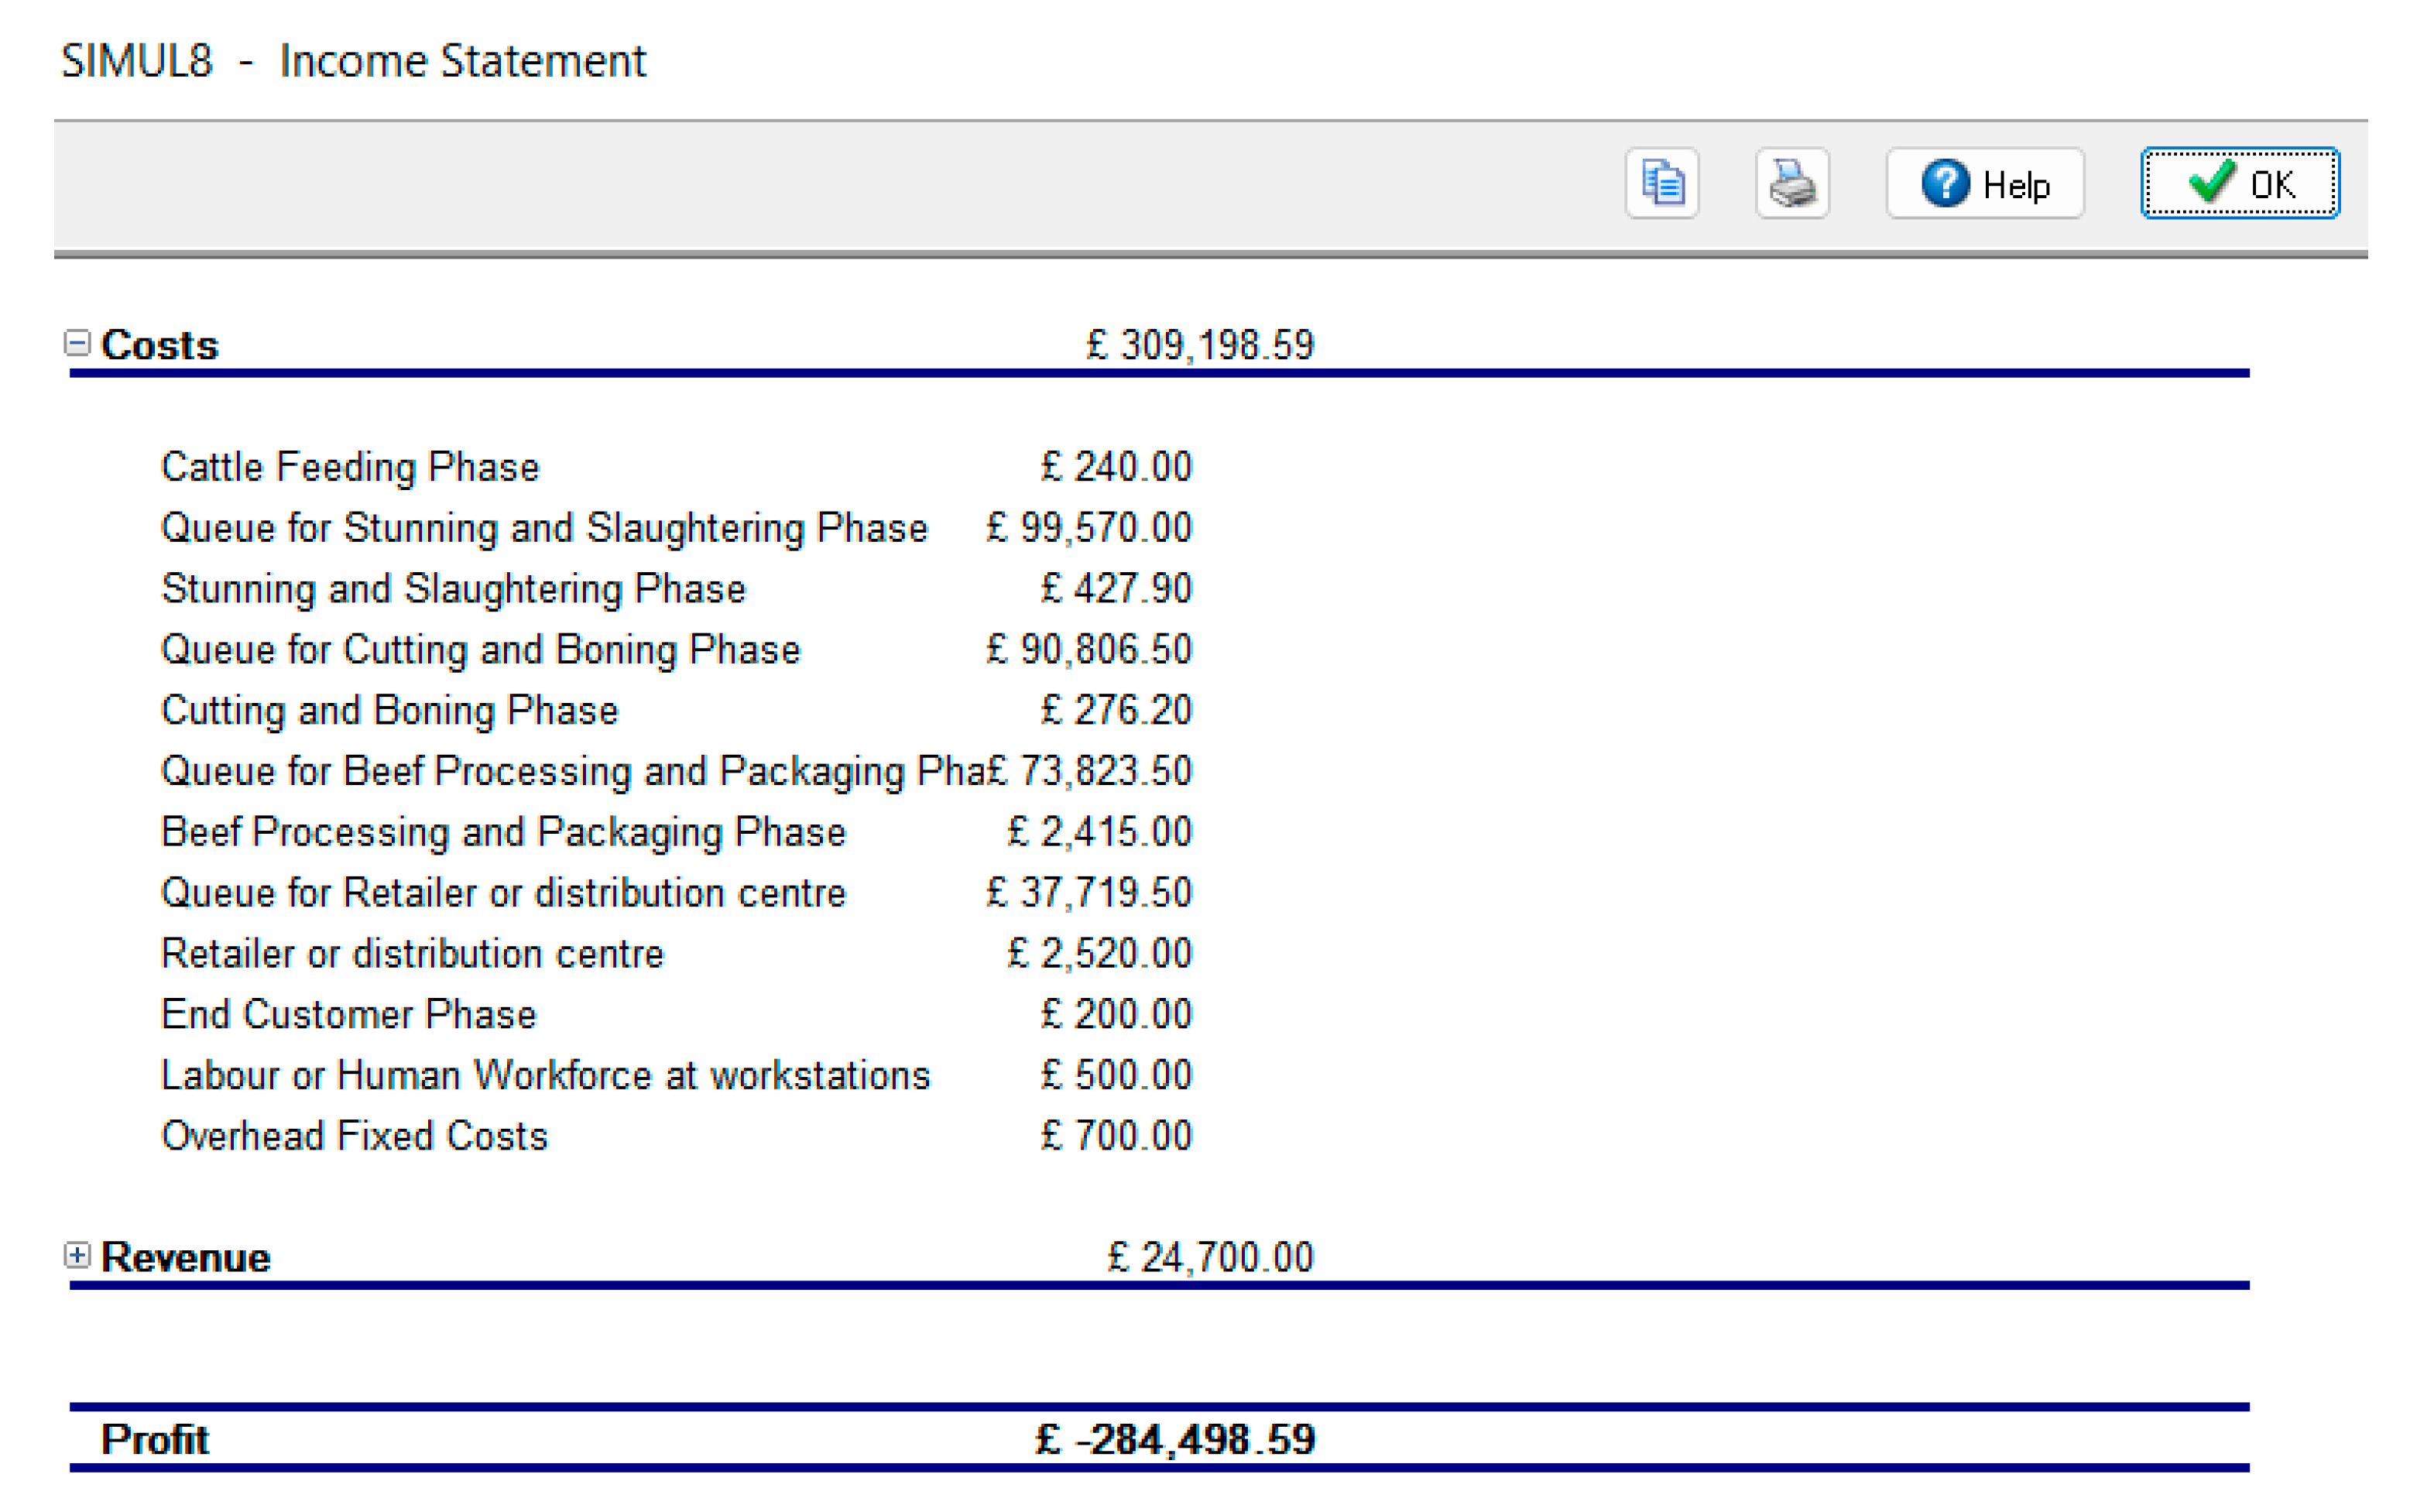Viewport: 2410px width, 1512px height.
Task: Select the End Customer Phase line
Action: point(349,1015)
